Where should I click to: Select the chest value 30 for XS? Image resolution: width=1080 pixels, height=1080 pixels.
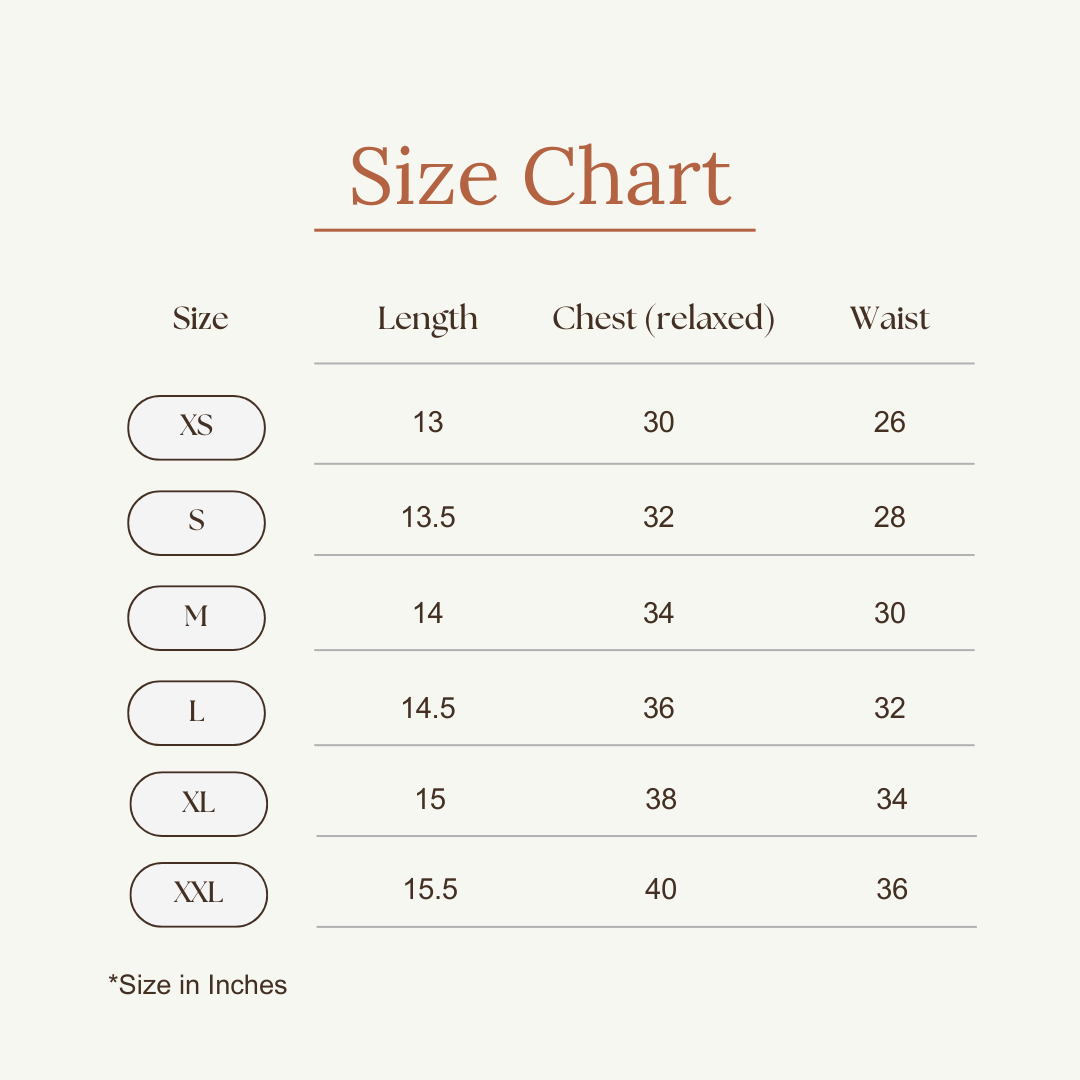click(658, 422)
